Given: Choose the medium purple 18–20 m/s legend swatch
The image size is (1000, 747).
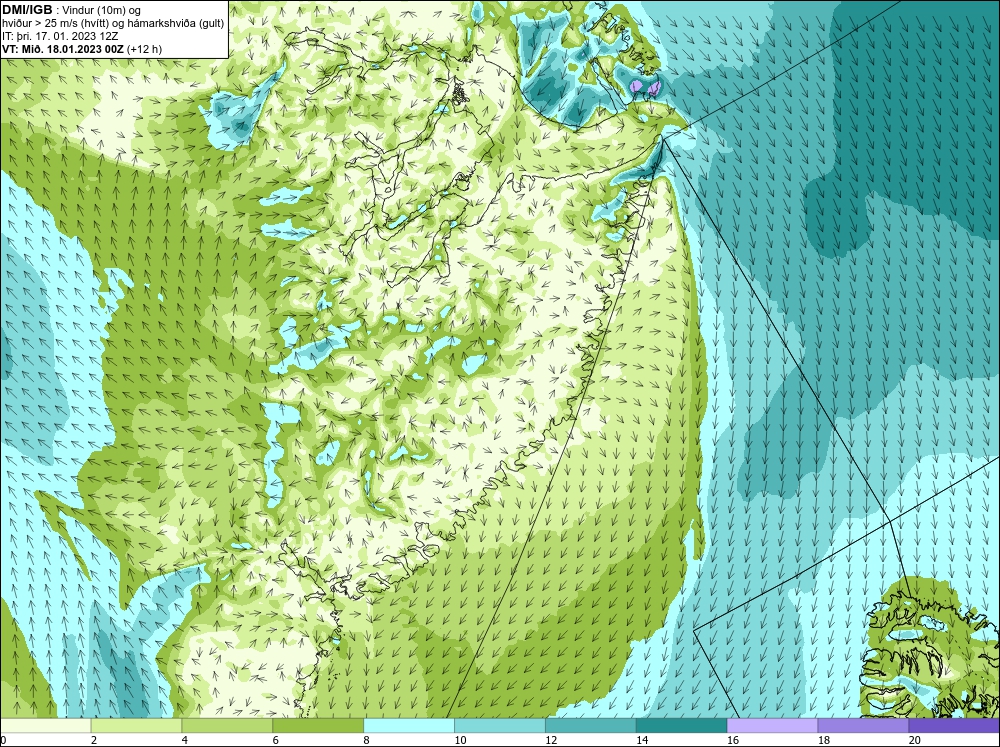Looking at the screenshot, I should 864,726.
